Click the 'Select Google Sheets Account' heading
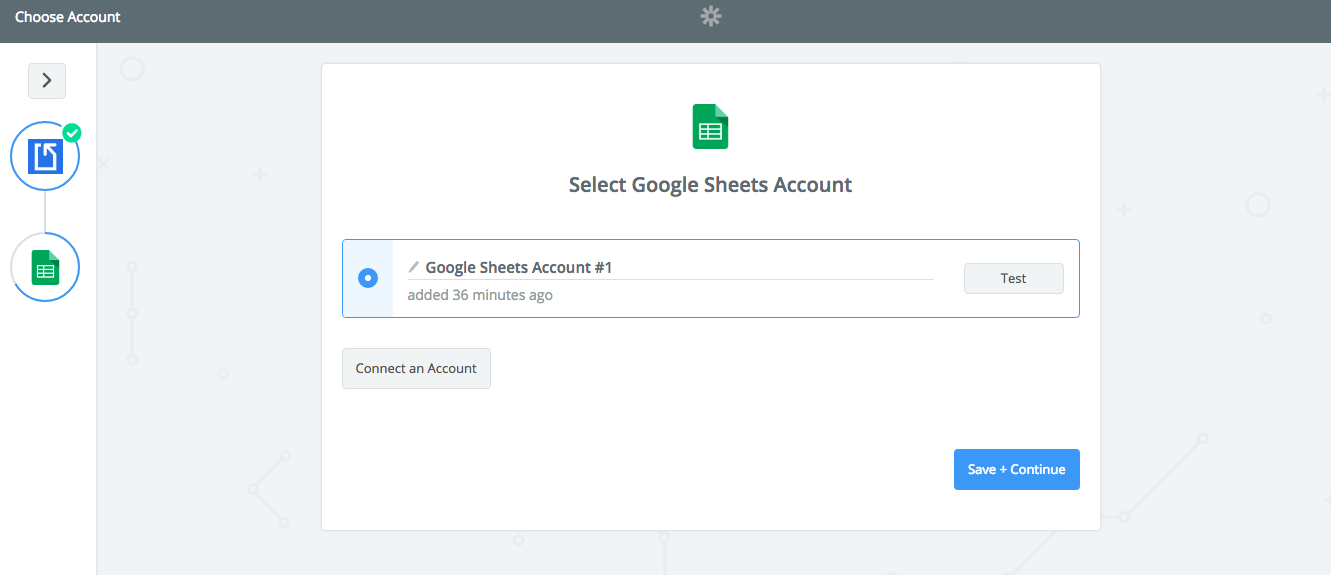This screenshot has height=575, width=1331. pyautogui.click(x=711, y=184)
